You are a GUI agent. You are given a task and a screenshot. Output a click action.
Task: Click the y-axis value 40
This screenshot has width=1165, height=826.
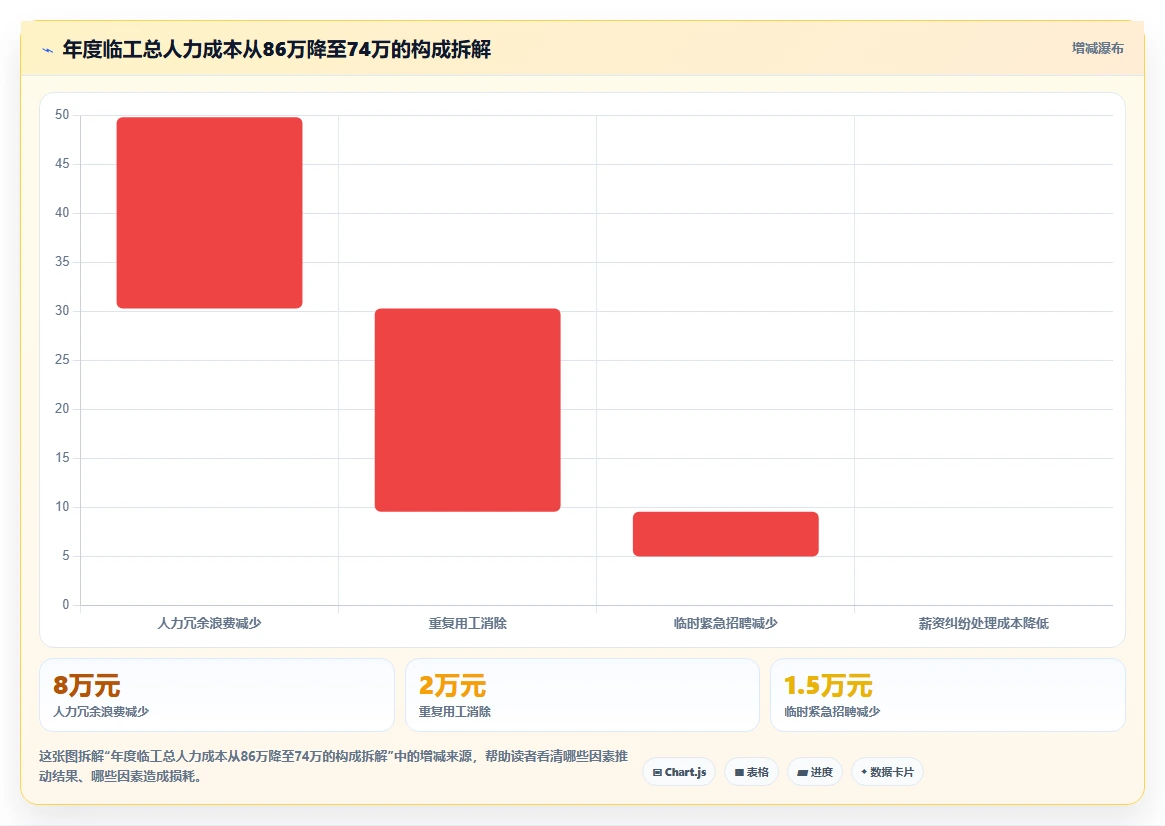click(x=62, y=212)
